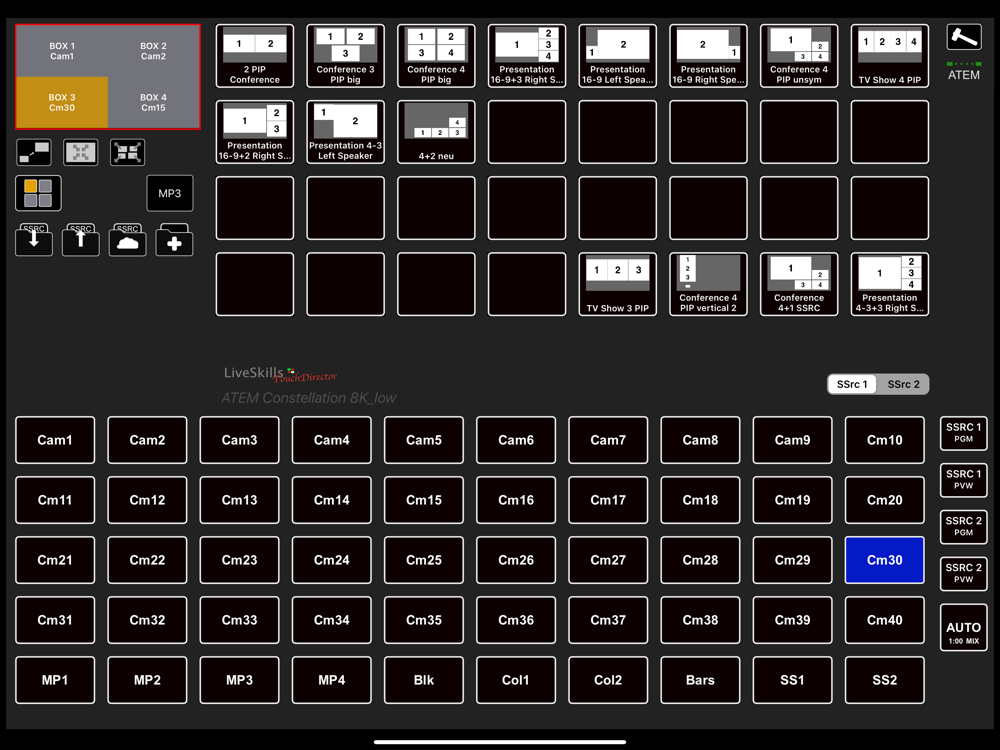Choose Cm10 source button
The image size is (1000, 750).
point(885,440)
